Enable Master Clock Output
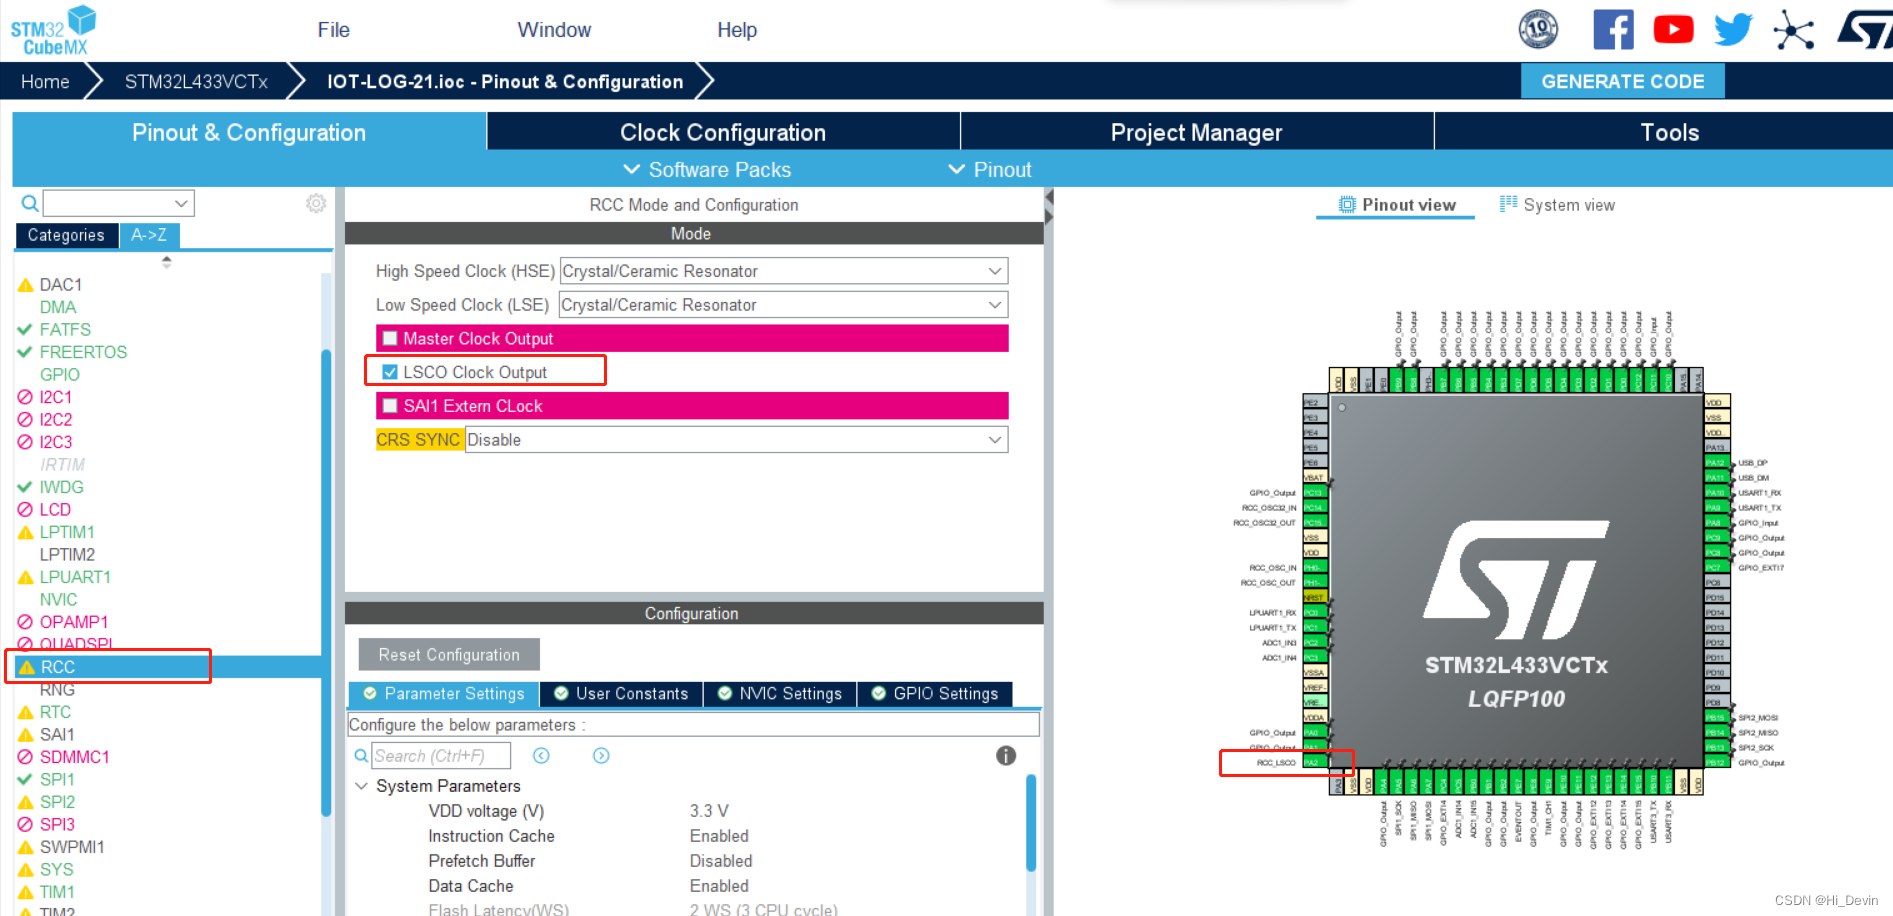This screenshot has width=1893, height=916. point(389,338)
